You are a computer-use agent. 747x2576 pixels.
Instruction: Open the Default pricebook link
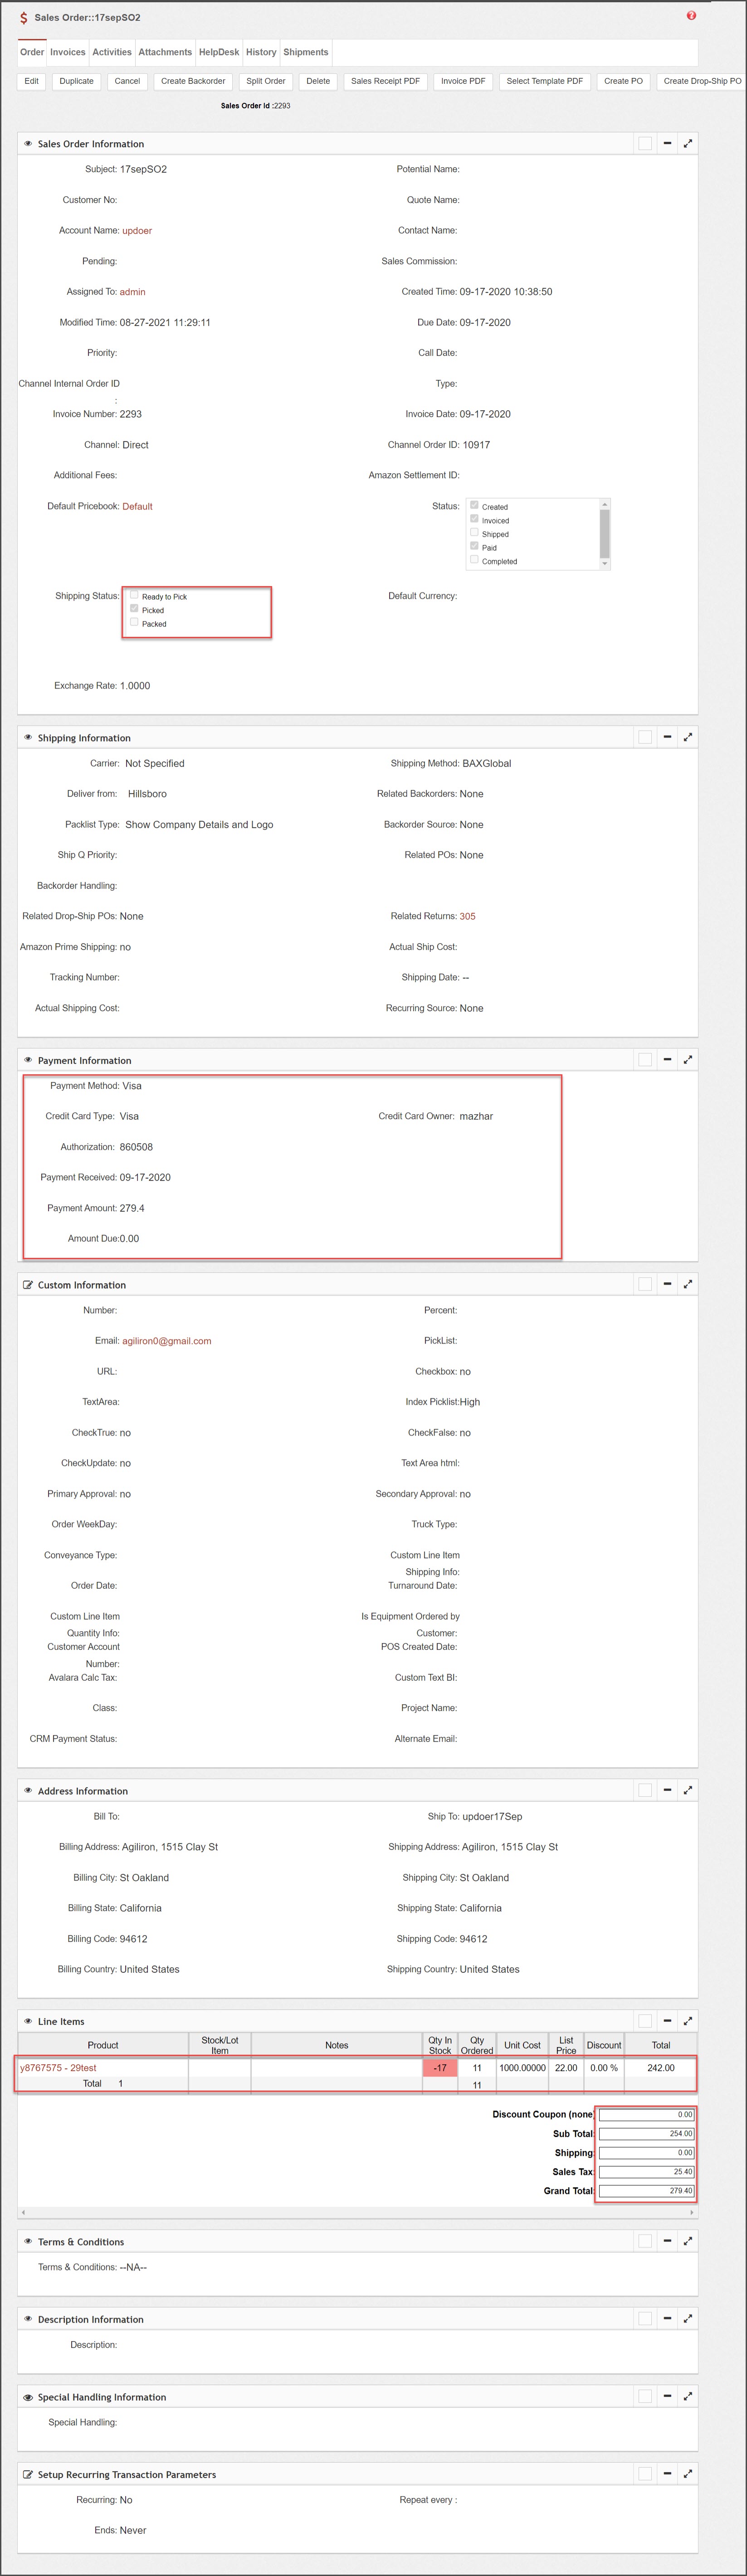(x=137, y=507)
